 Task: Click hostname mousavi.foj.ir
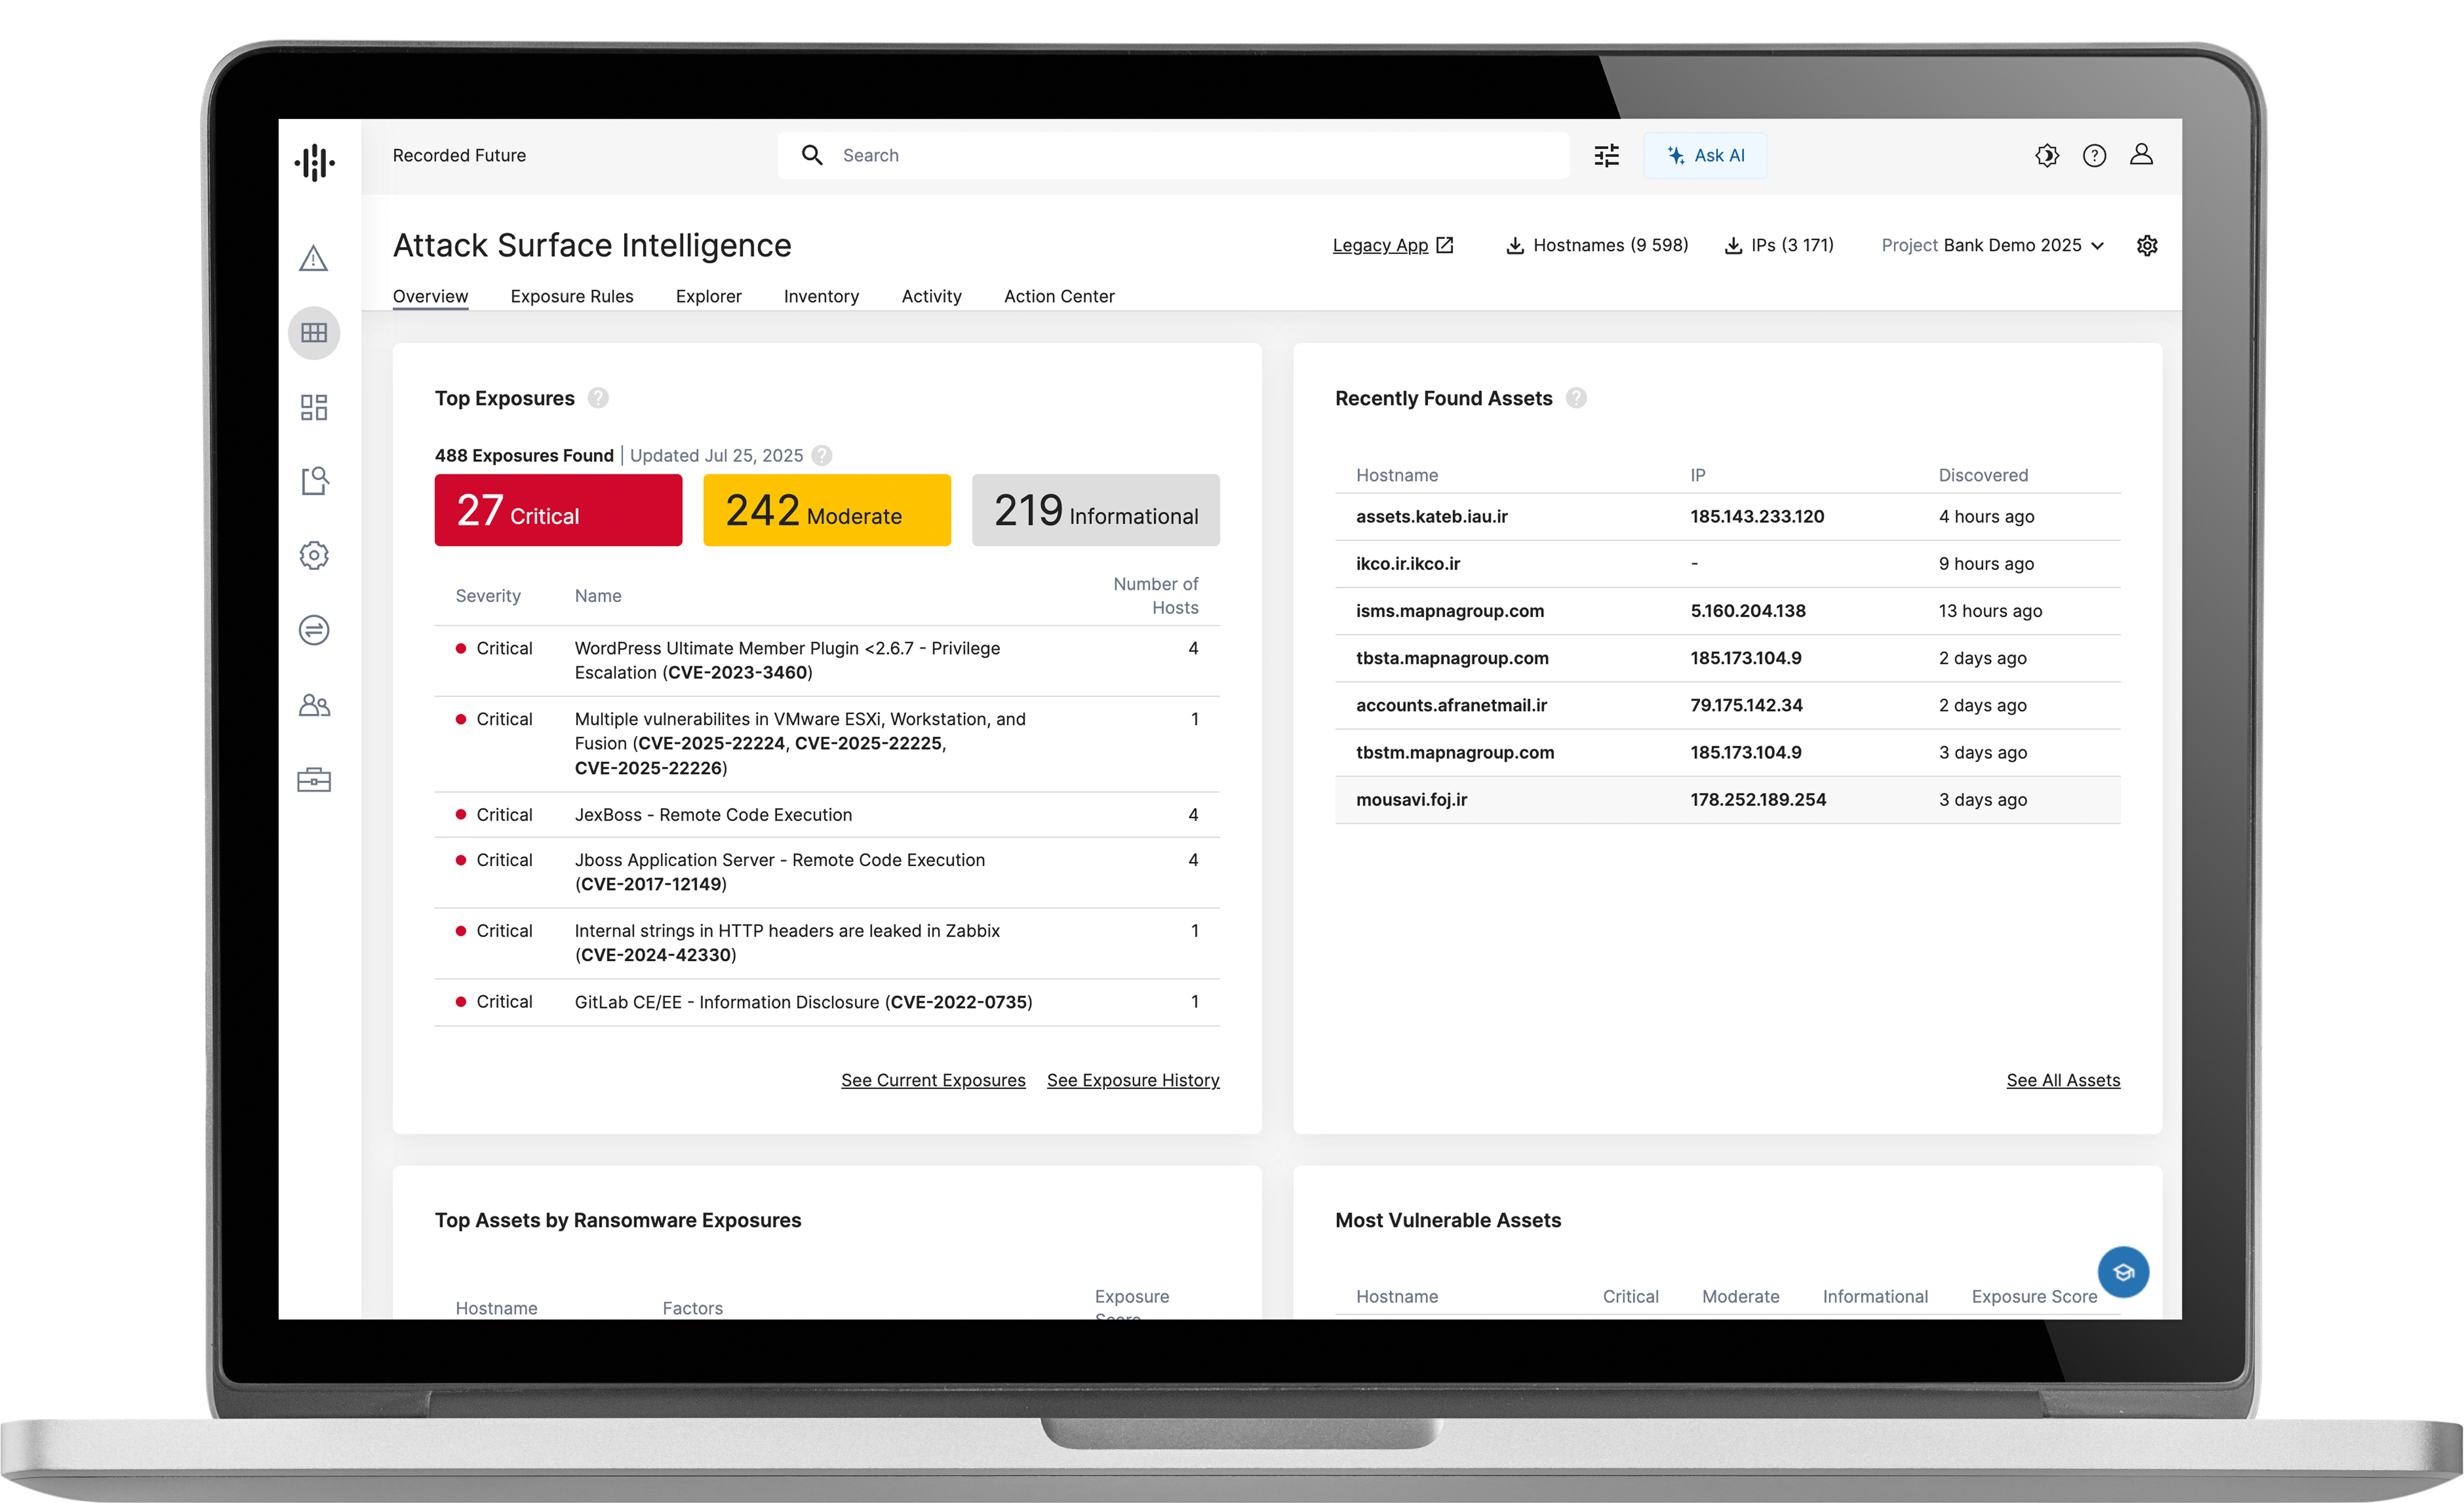click(1411, 799)
